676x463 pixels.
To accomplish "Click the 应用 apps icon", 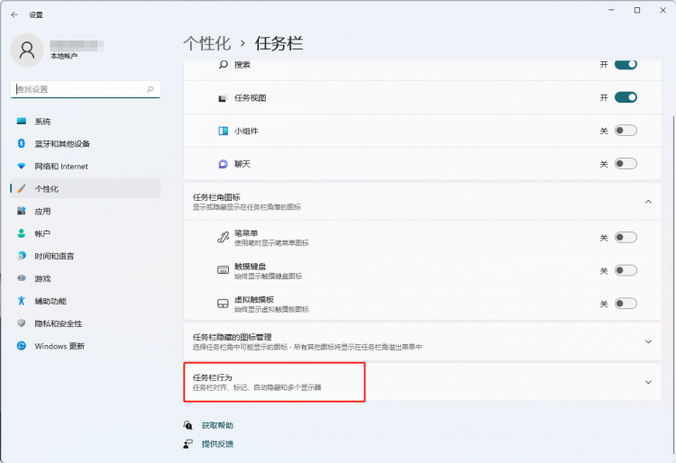I will pyautogui.click(x=21, y=211).
